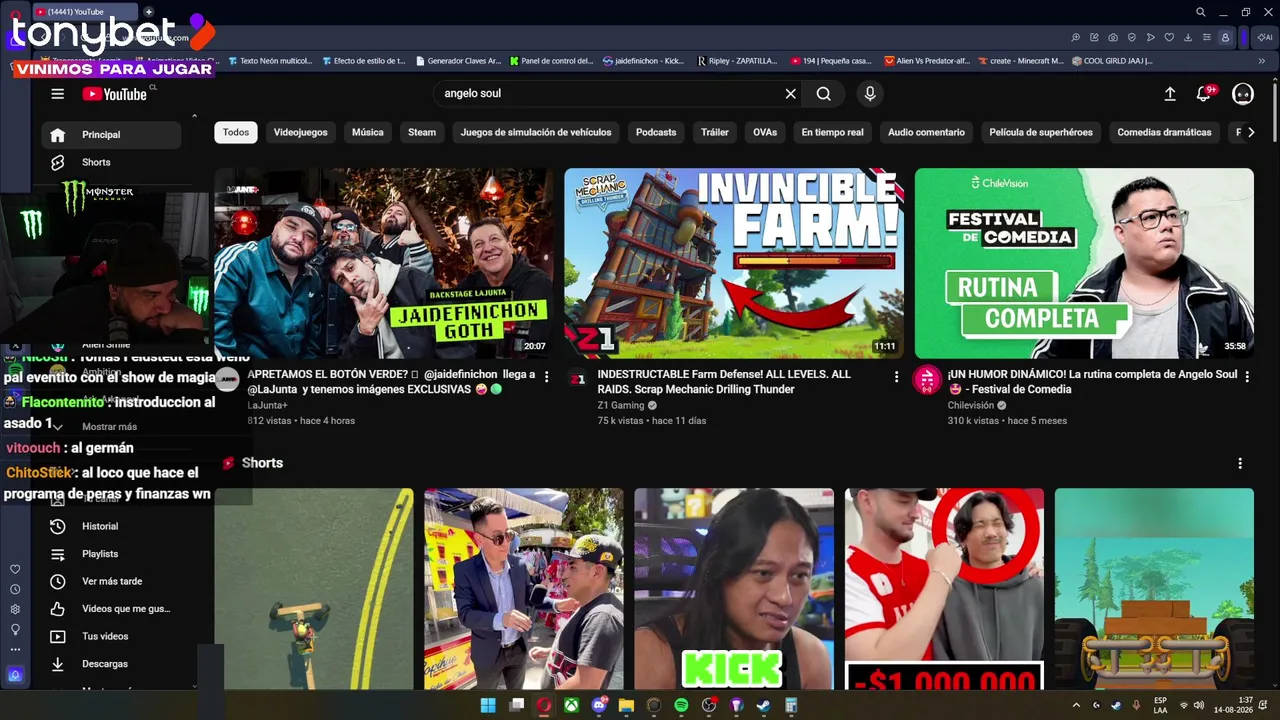This screenshot has height=720, width=1280.
Task: Open the Chilevisión channel avatar
Action: (927, 380)
